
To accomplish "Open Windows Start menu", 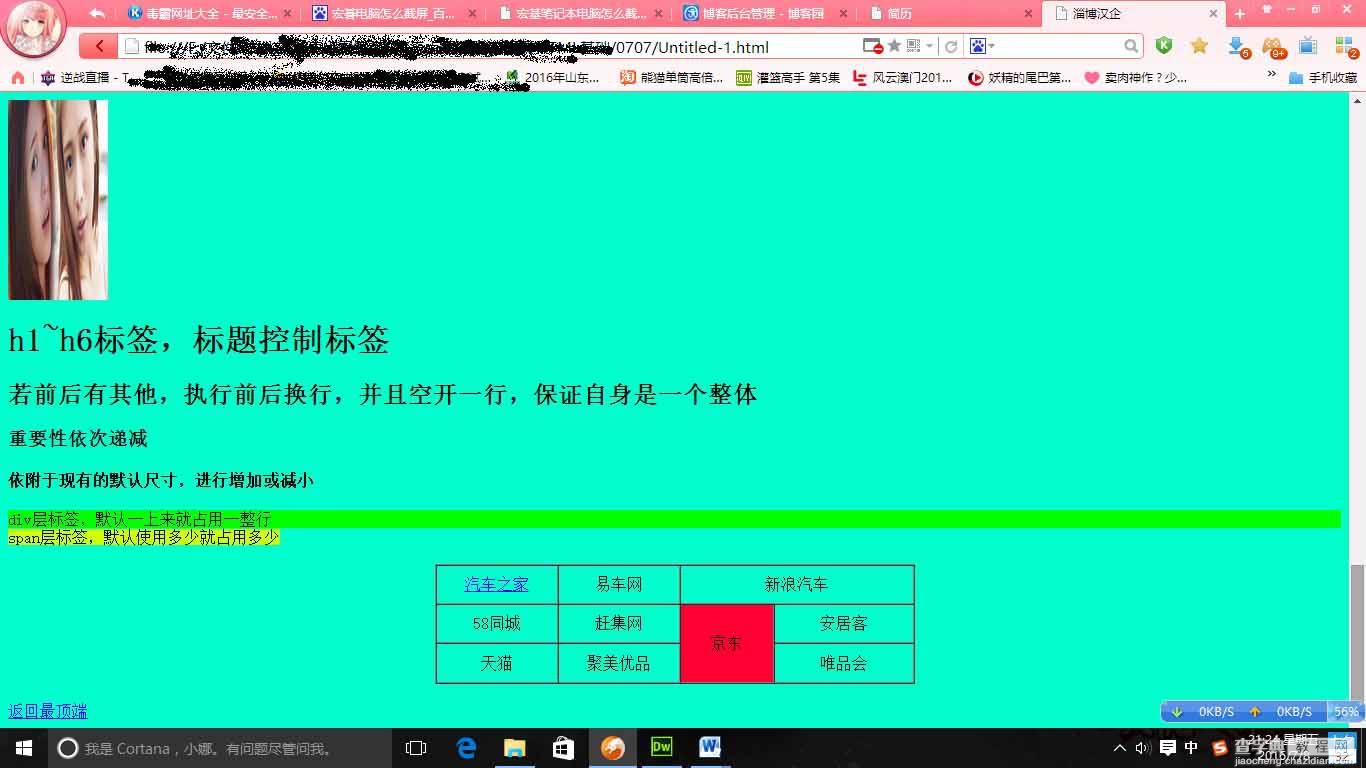I will [24, 748].
